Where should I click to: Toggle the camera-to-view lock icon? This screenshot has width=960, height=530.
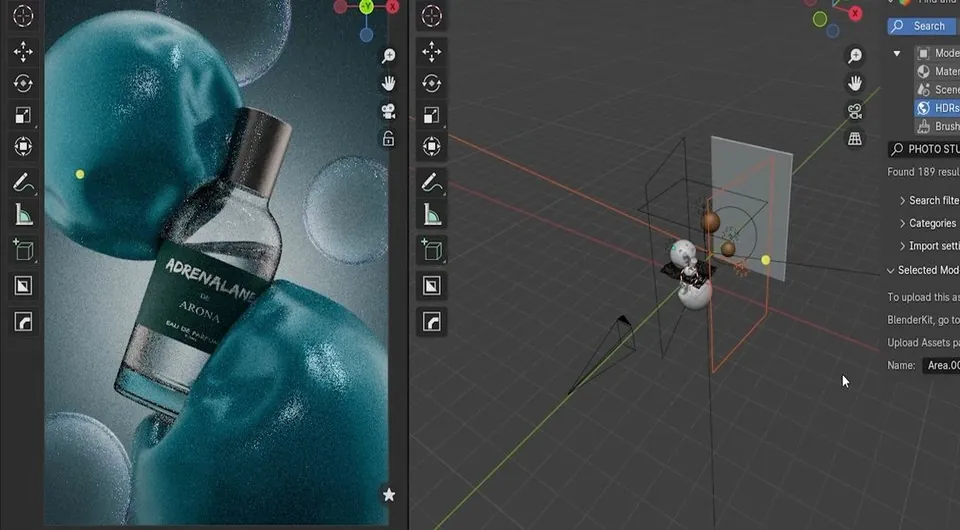coord(388,138)
